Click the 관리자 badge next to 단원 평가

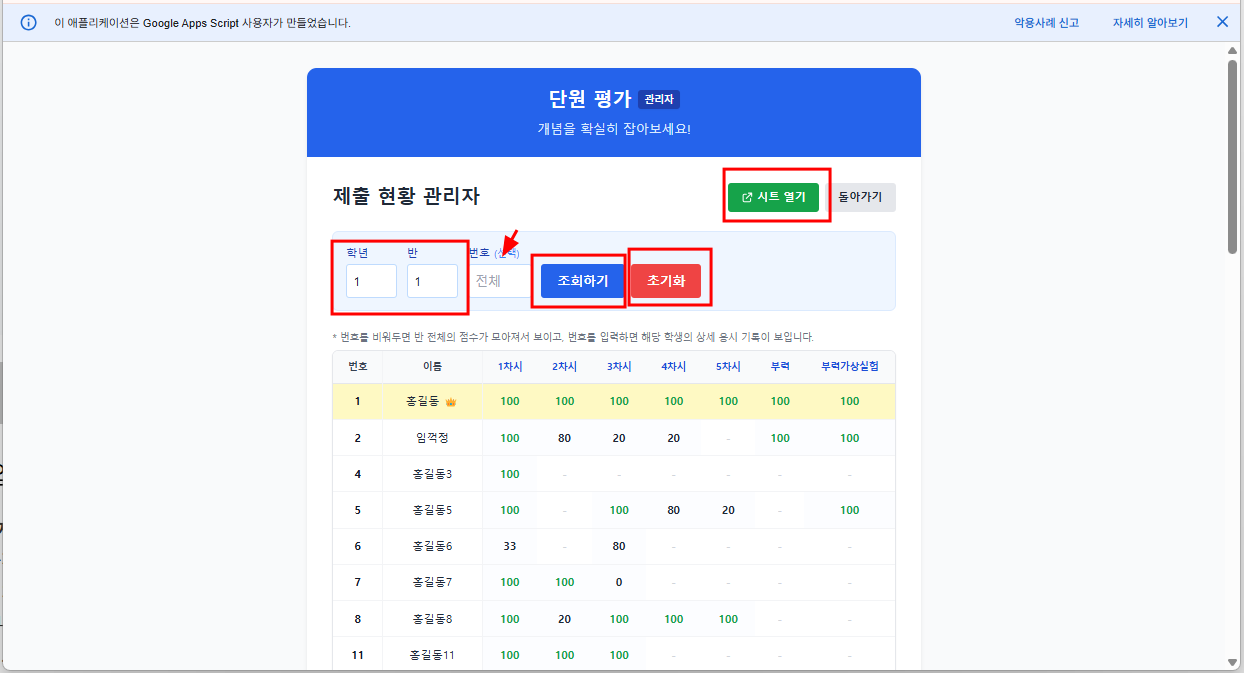(x=659, y=100)
